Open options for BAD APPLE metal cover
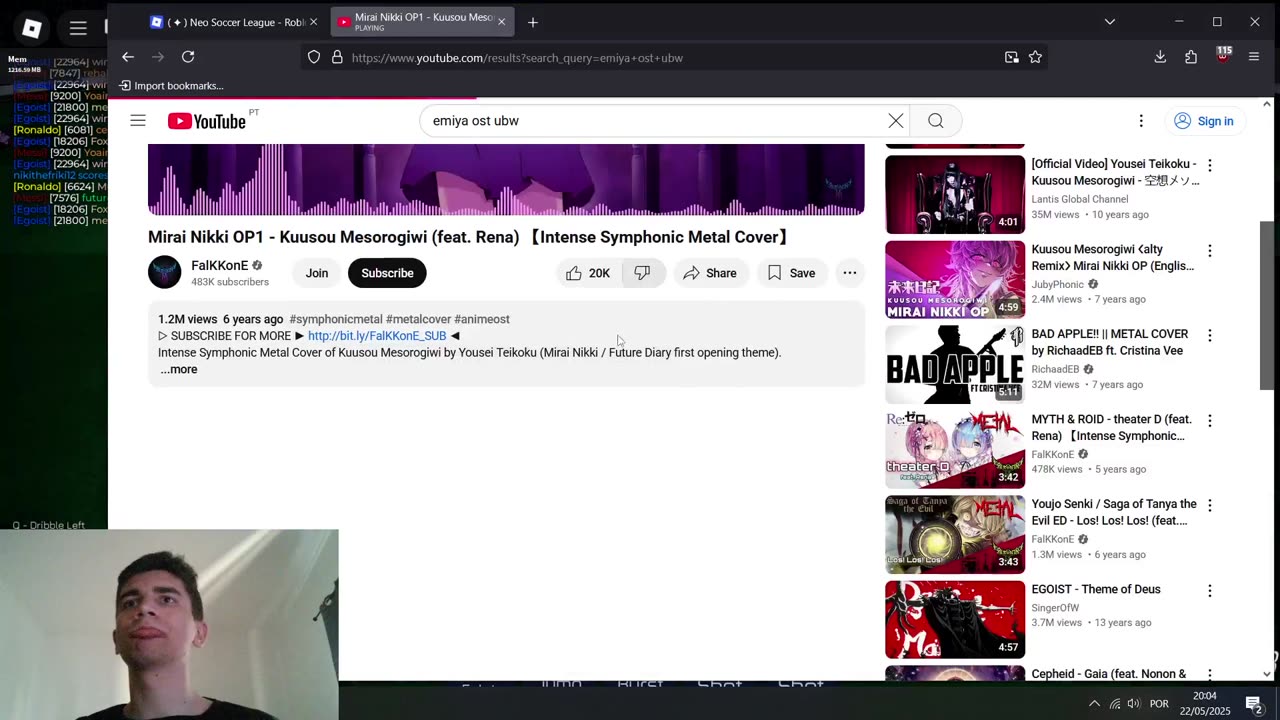 (x=1210, y=335)
